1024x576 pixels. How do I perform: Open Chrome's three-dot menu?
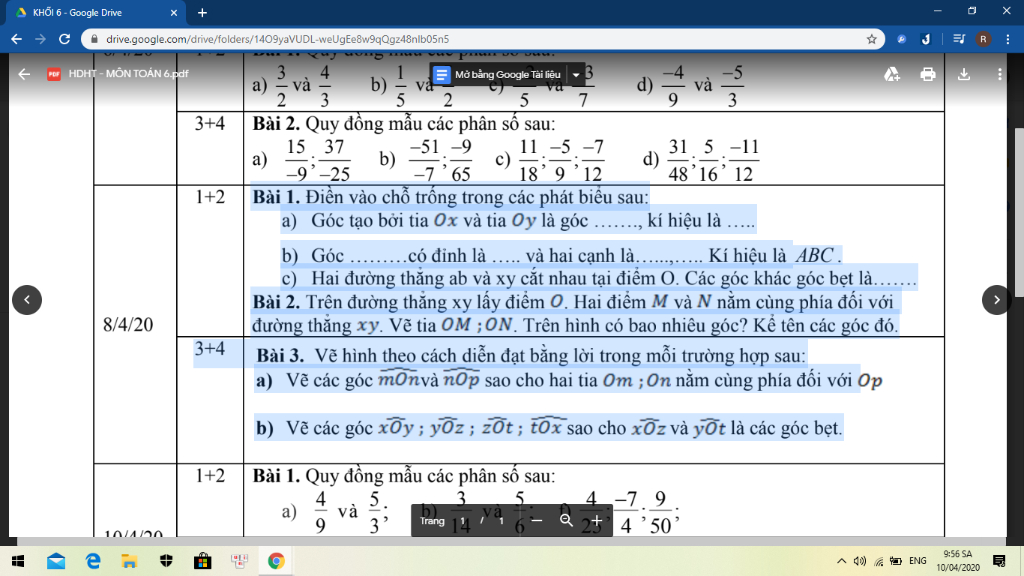1008,39
